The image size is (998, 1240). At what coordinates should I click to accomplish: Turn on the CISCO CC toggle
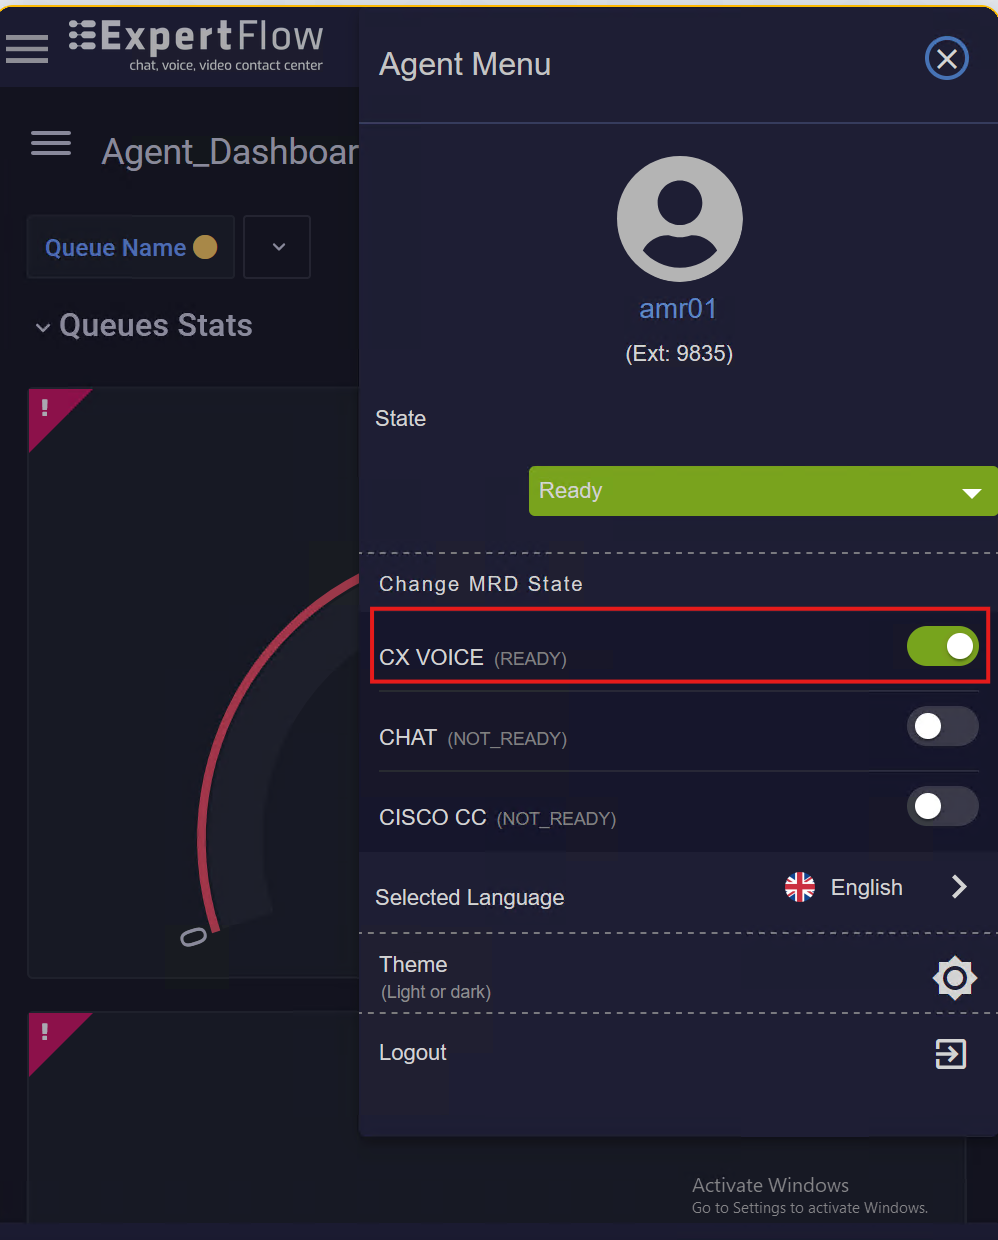tap(942, 806)
